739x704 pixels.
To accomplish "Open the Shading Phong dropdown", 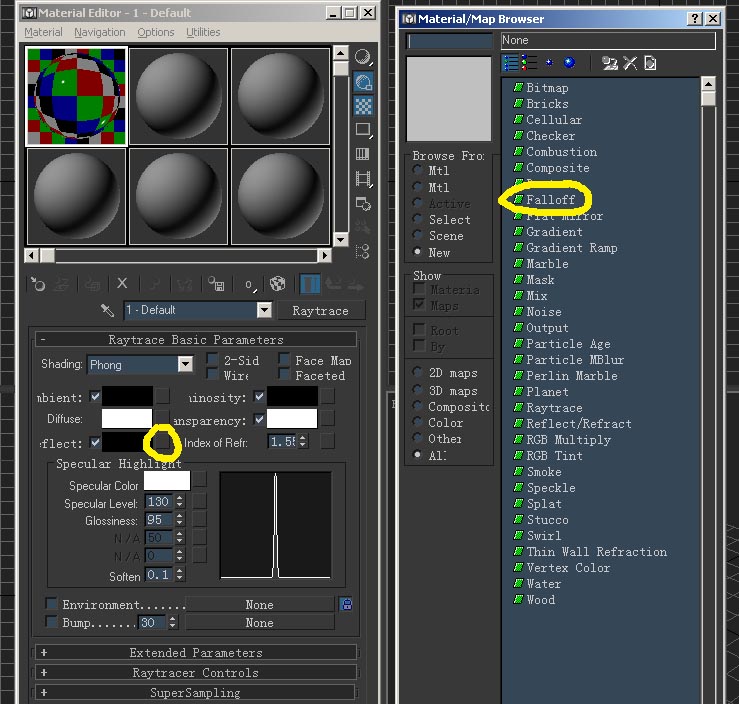I will tap(140, 365).
